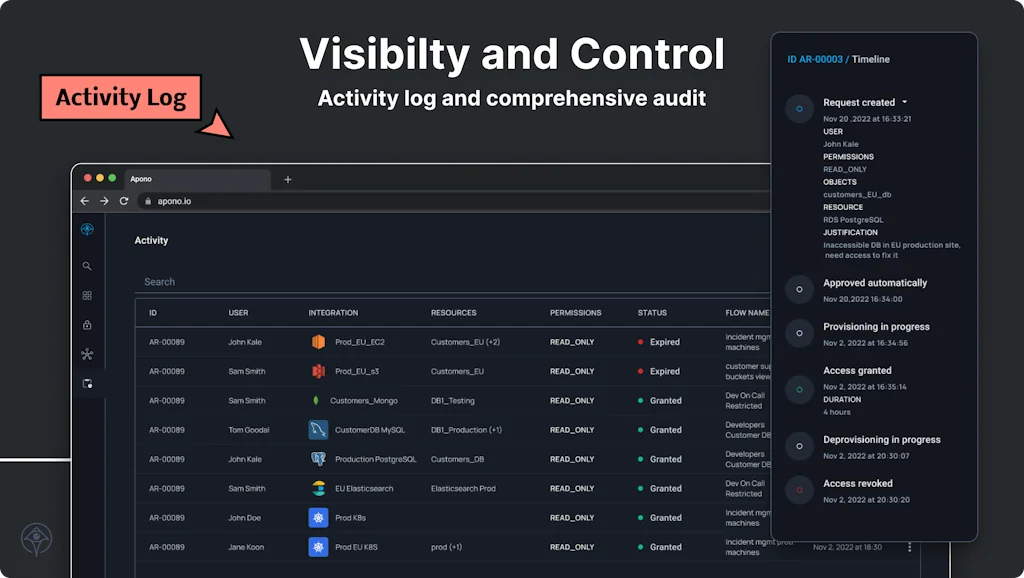Screen dimensions: 1024x578
Task: Select the Access revoked timeline marker
Action: point(799,491)
